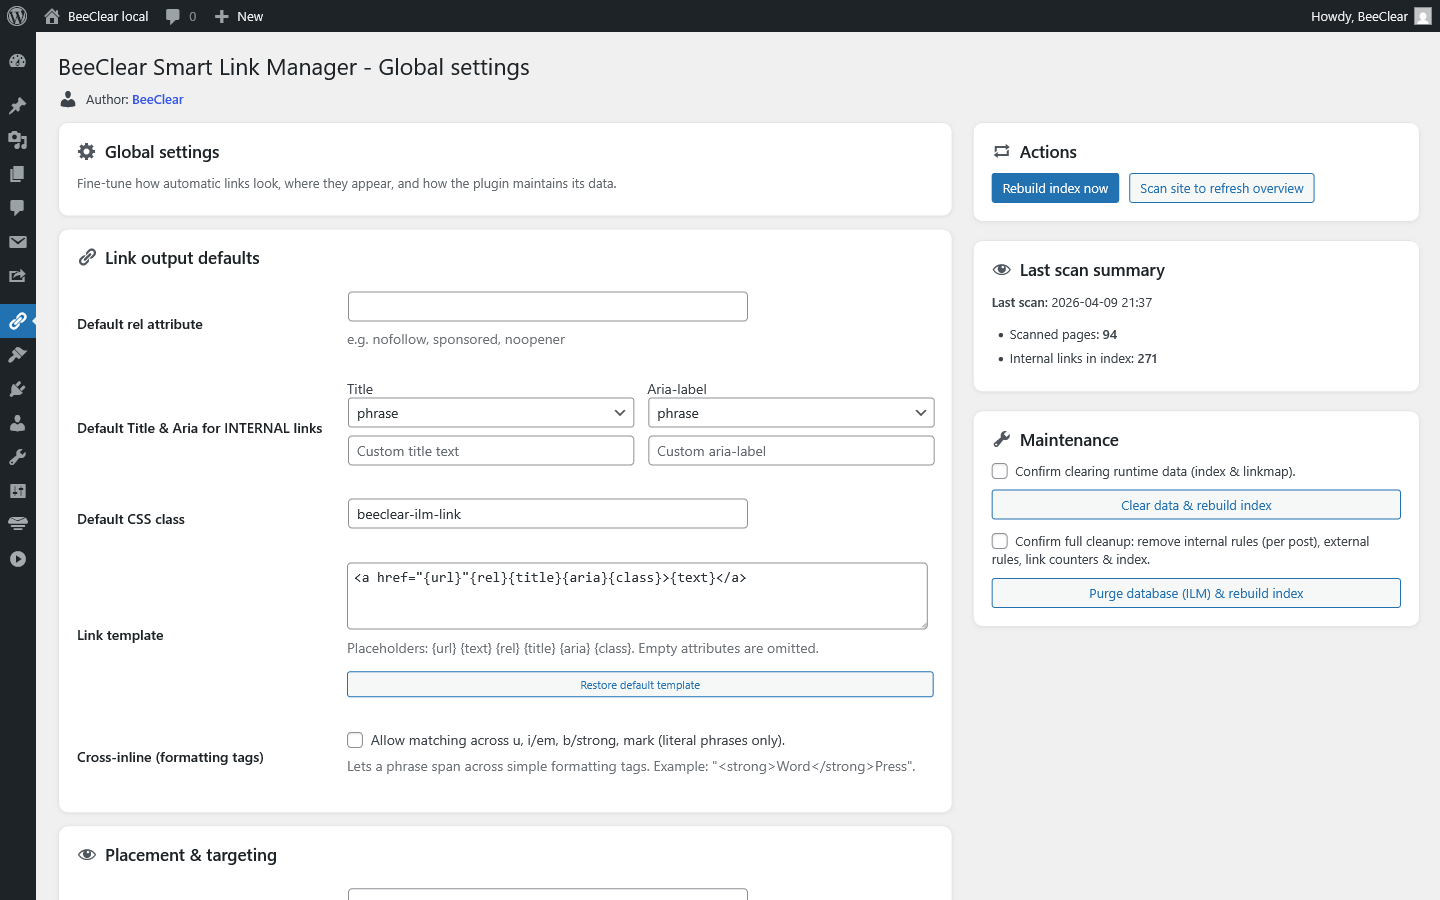Screen dimensions: 1440x900
Task: Tick Confirm clearing runtime data checkbox
Action: [1000, 471]
